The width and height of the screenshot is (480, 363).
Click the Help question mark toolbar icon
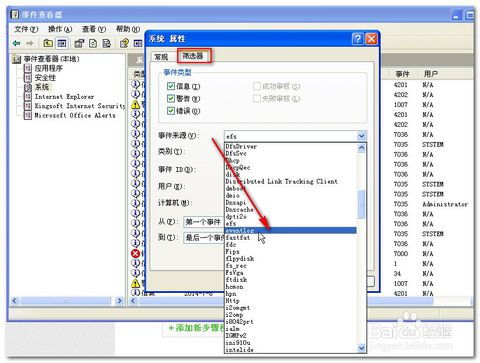point(124,43)
